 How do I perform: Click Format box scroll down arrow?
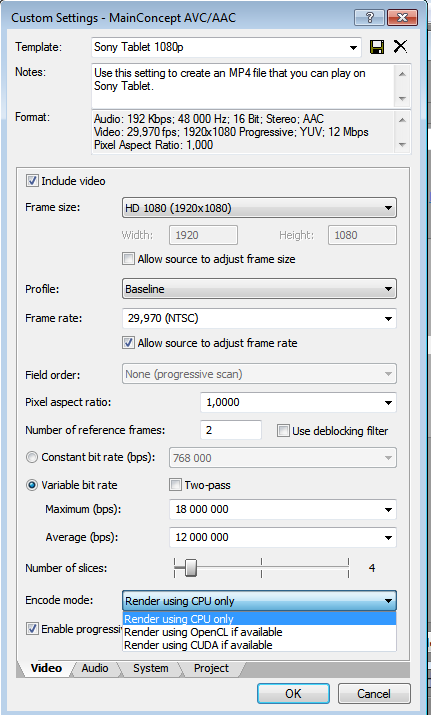402,145
